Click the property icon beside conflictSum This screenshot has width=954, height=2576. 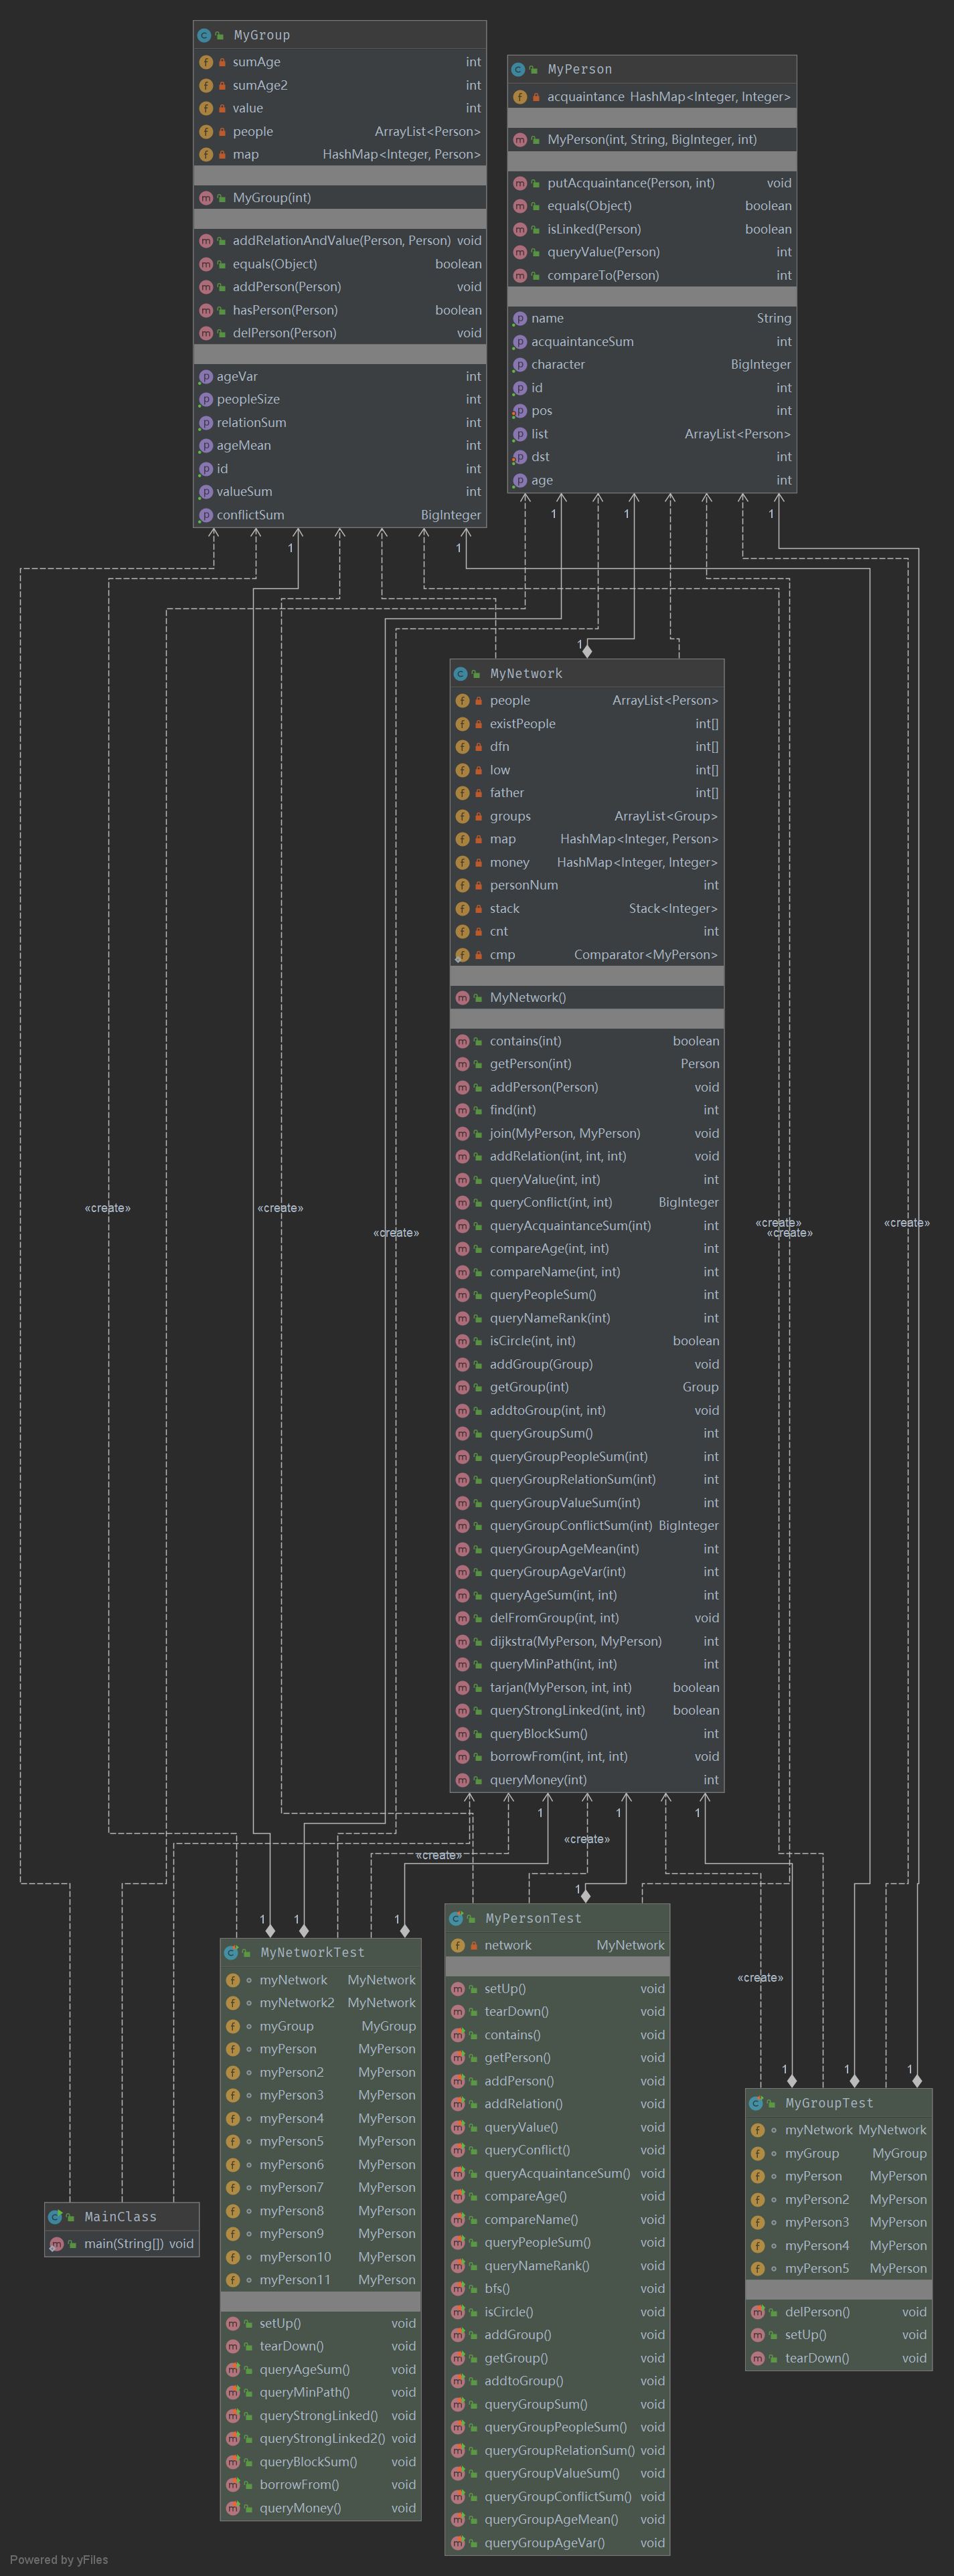point(206,515)
